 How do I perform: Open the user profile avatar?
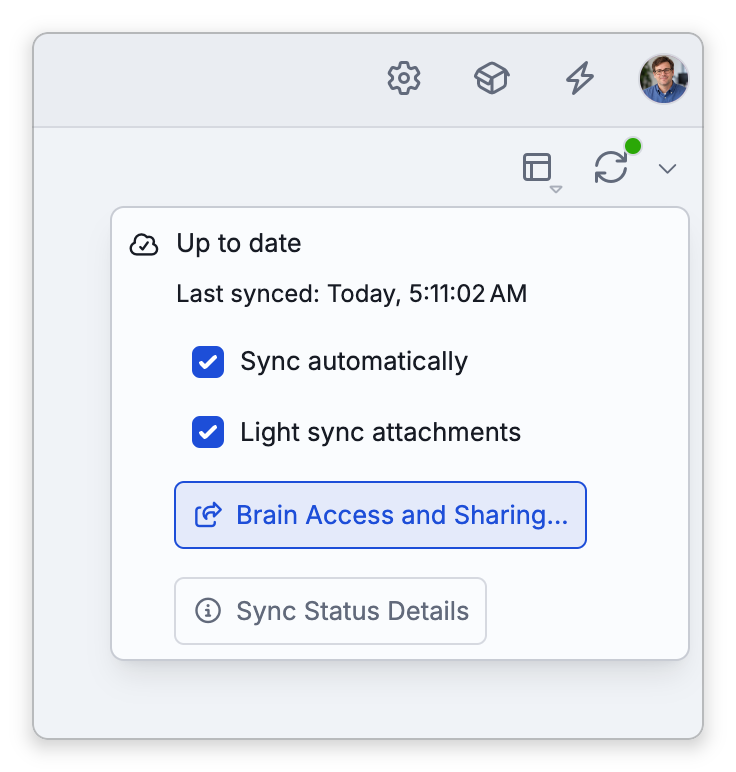[663, 79]
